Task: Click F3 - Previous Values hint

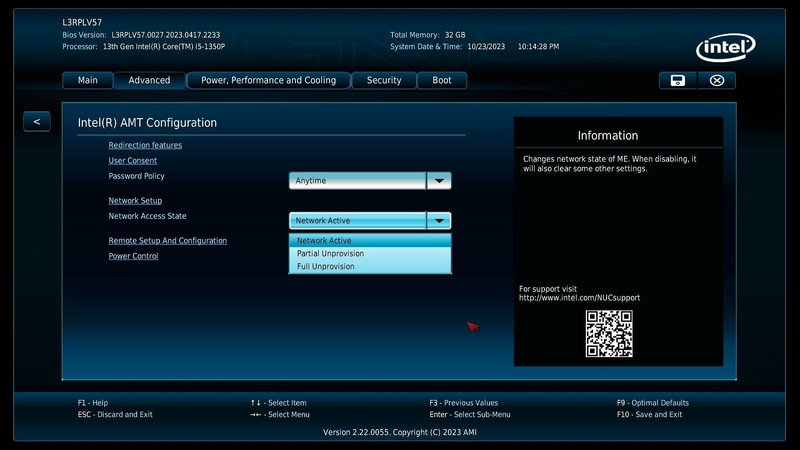Action: 463,403
